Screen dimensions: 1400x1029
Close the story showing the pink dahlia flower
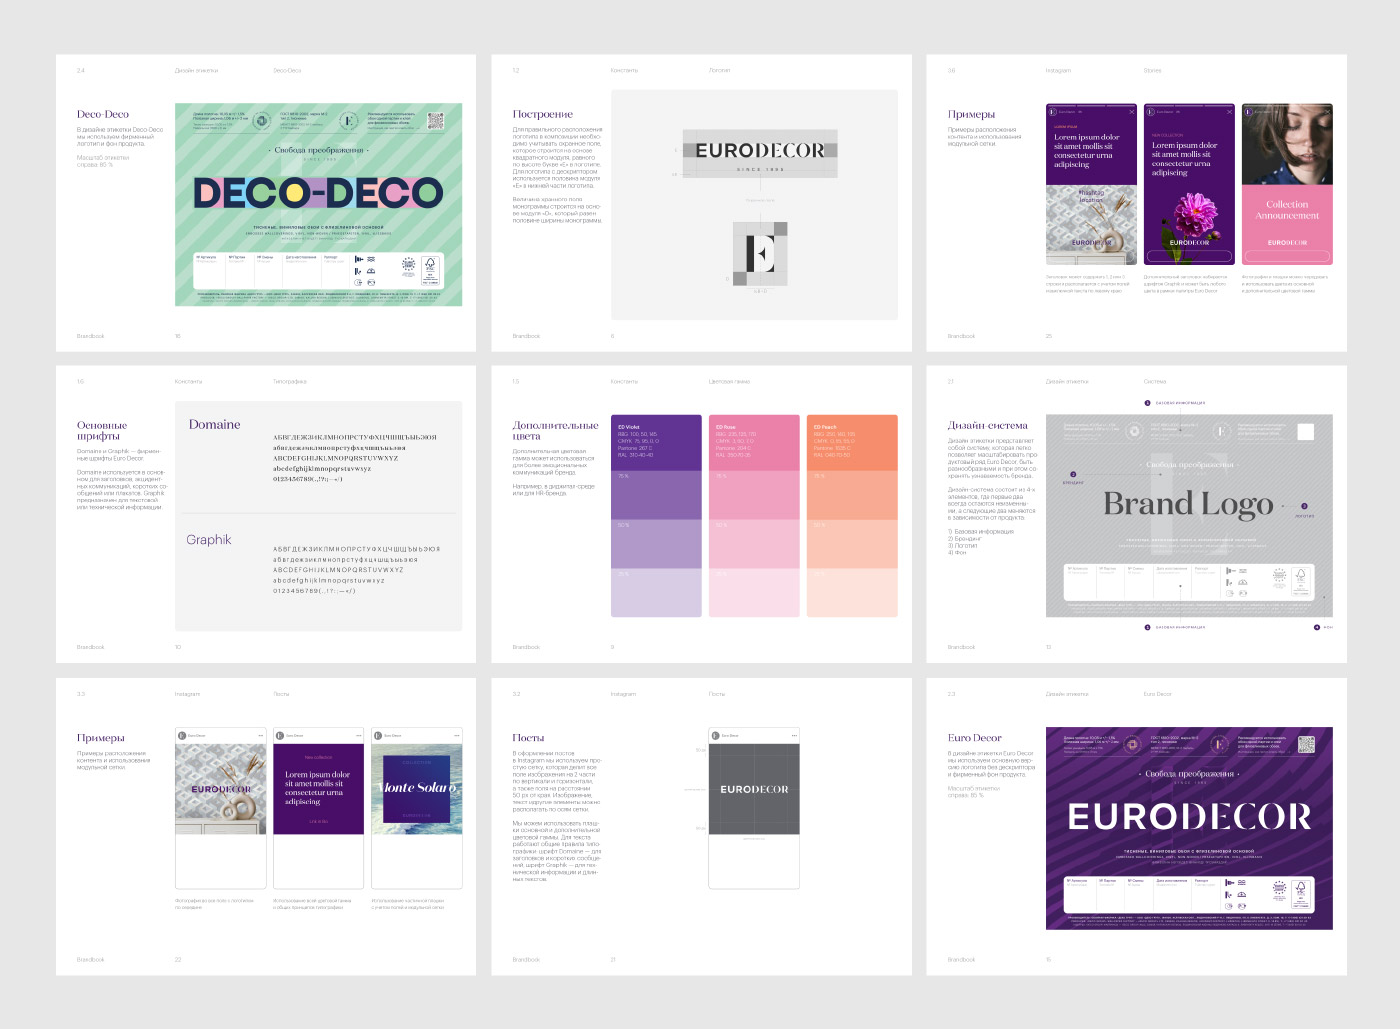click(1230, 111)
